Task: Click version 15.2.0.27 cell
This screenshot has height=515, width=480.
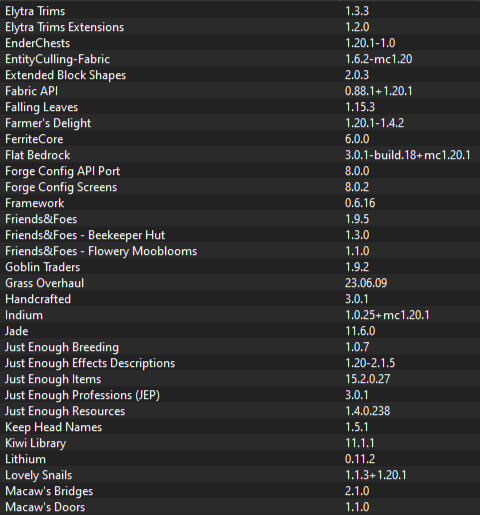Action: [367, 379]
